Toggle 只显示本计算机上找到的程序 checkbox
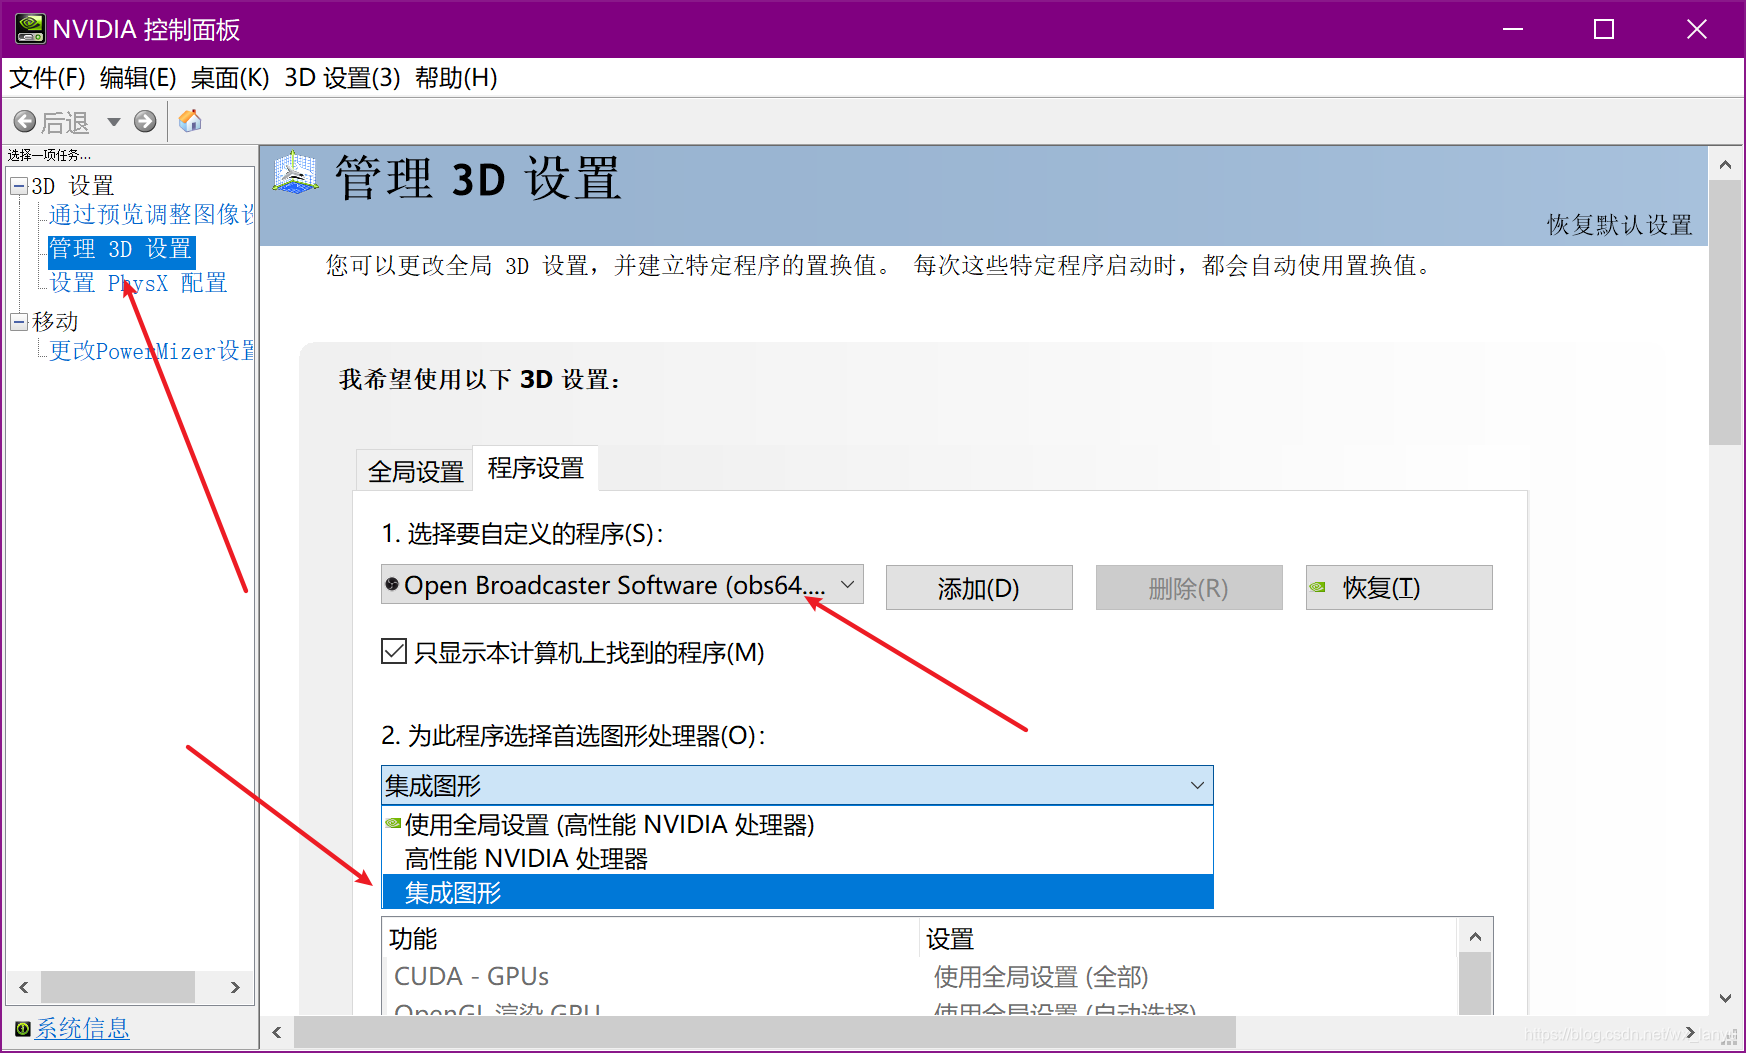 click(x=394, y=652)
